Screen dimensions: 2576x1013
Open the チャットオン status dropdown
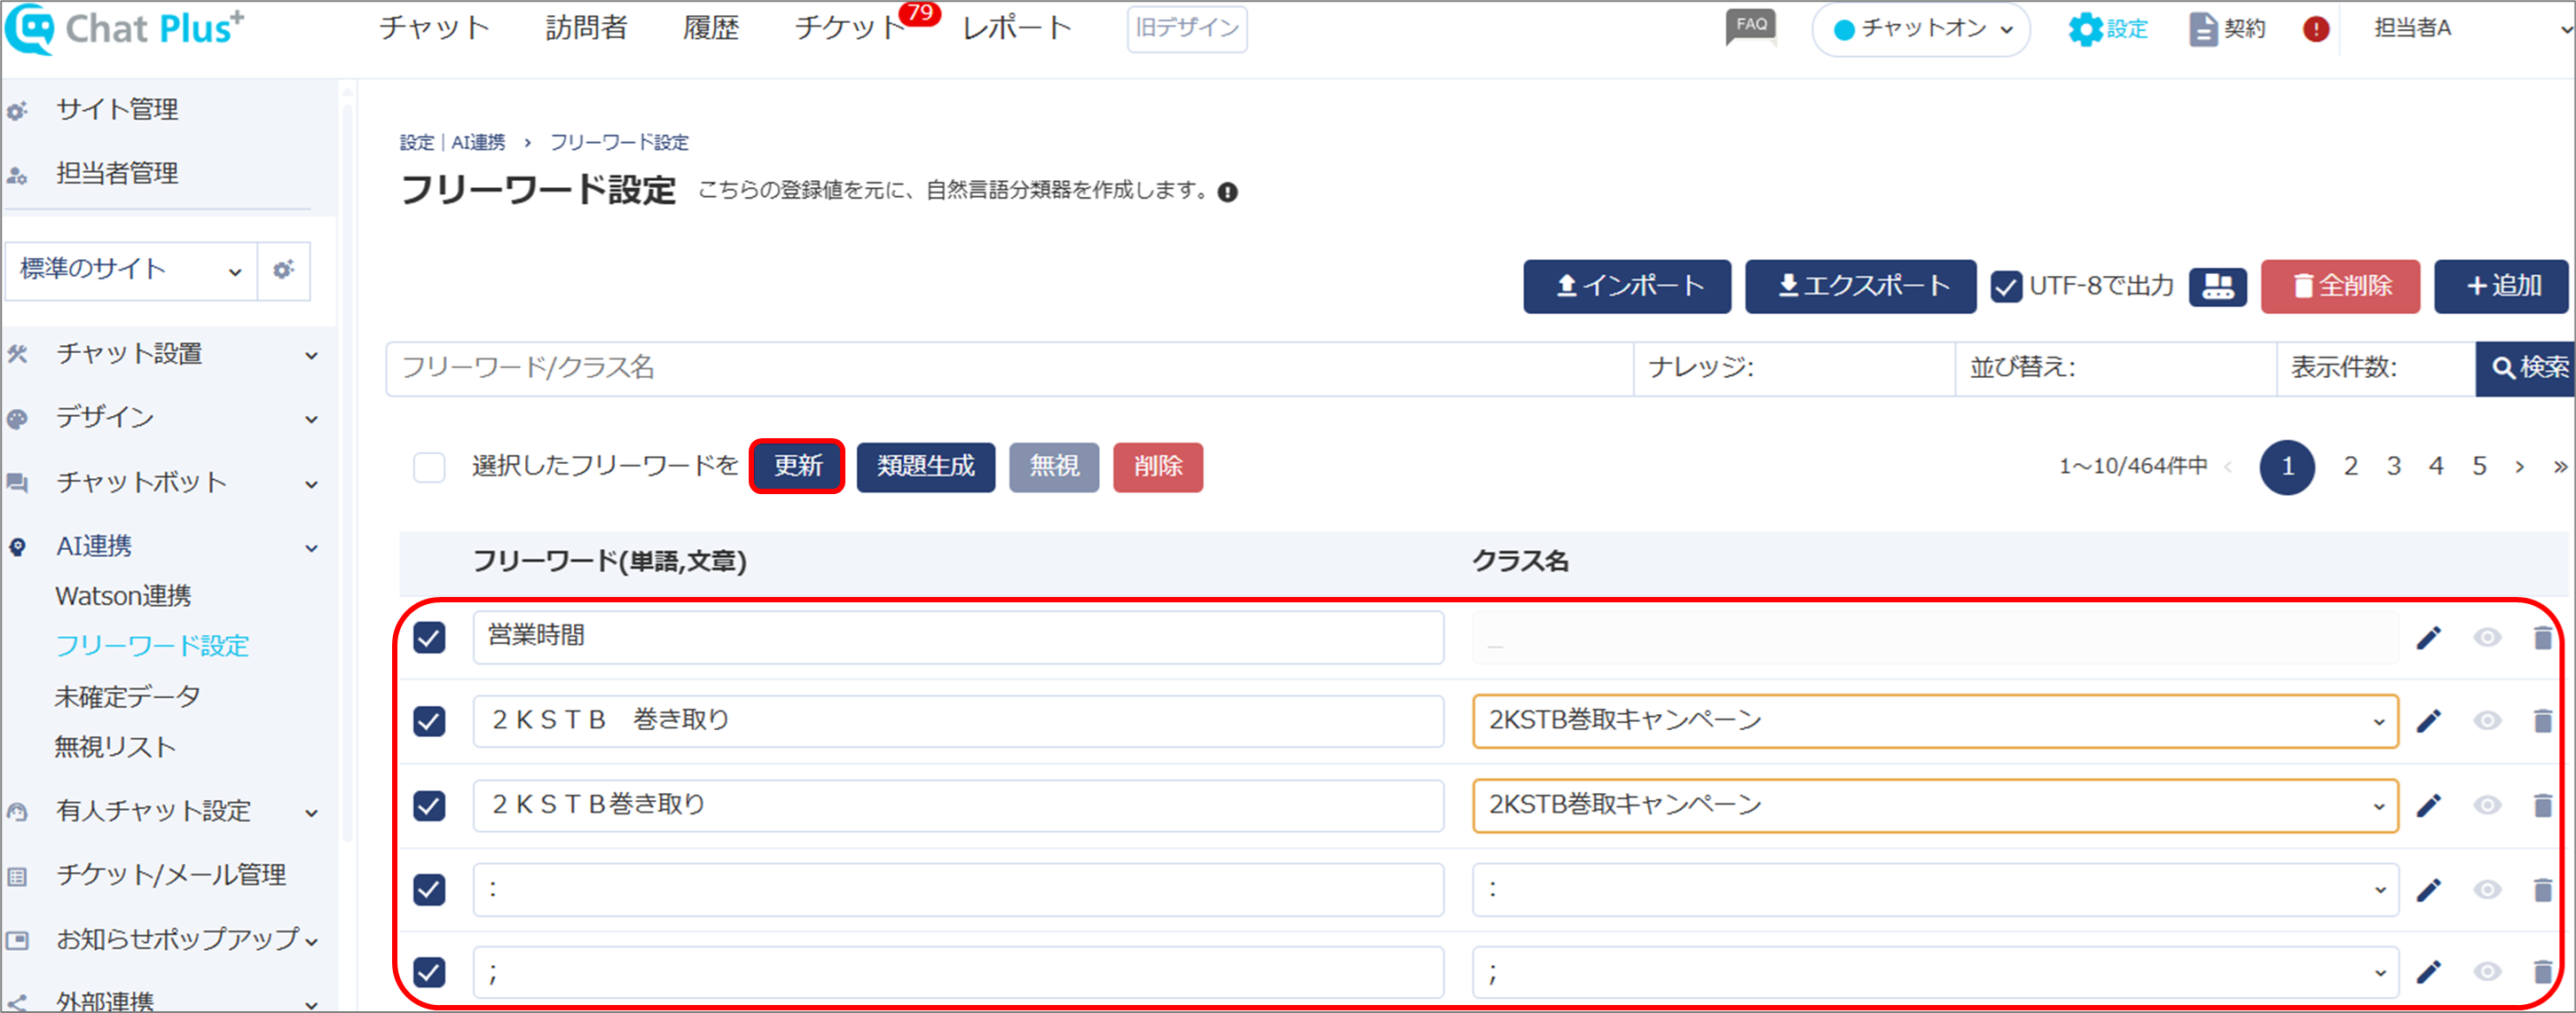coord(1920,29)
